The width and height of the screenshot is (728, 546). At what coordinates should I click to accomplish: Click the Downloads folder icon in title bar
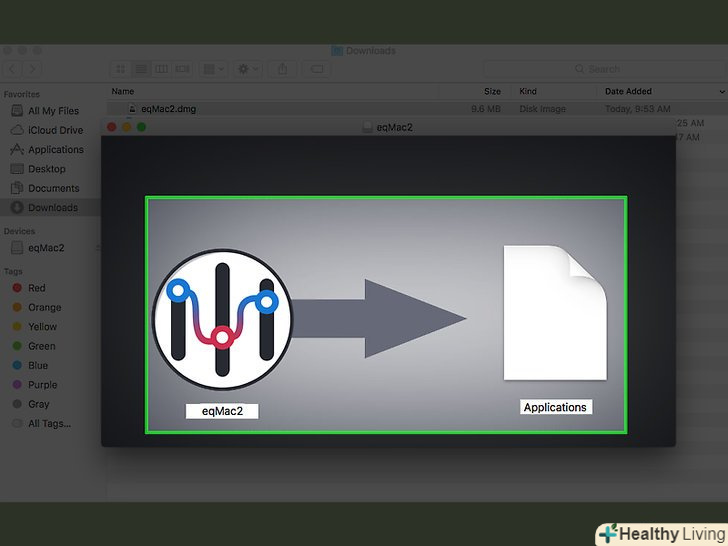tap(337, 51)
